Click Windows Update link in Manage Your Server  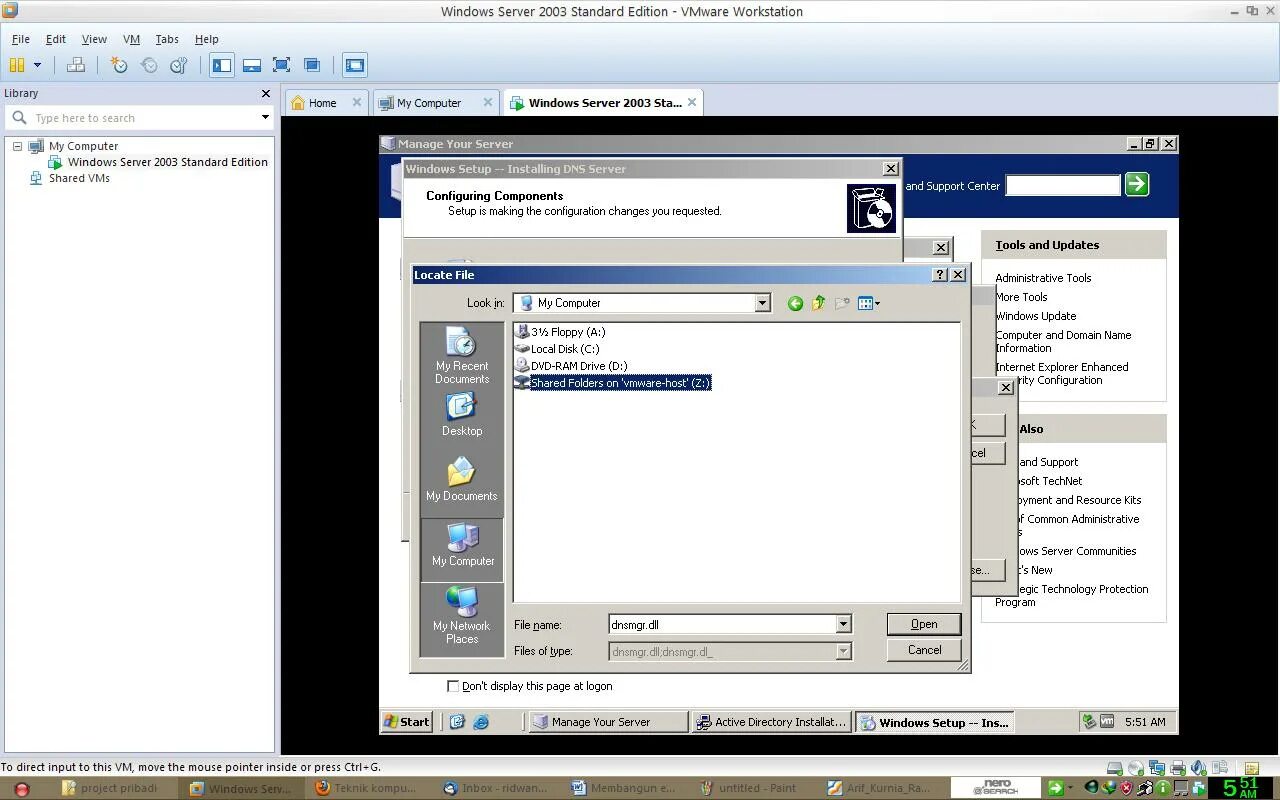click(1035, 316)
